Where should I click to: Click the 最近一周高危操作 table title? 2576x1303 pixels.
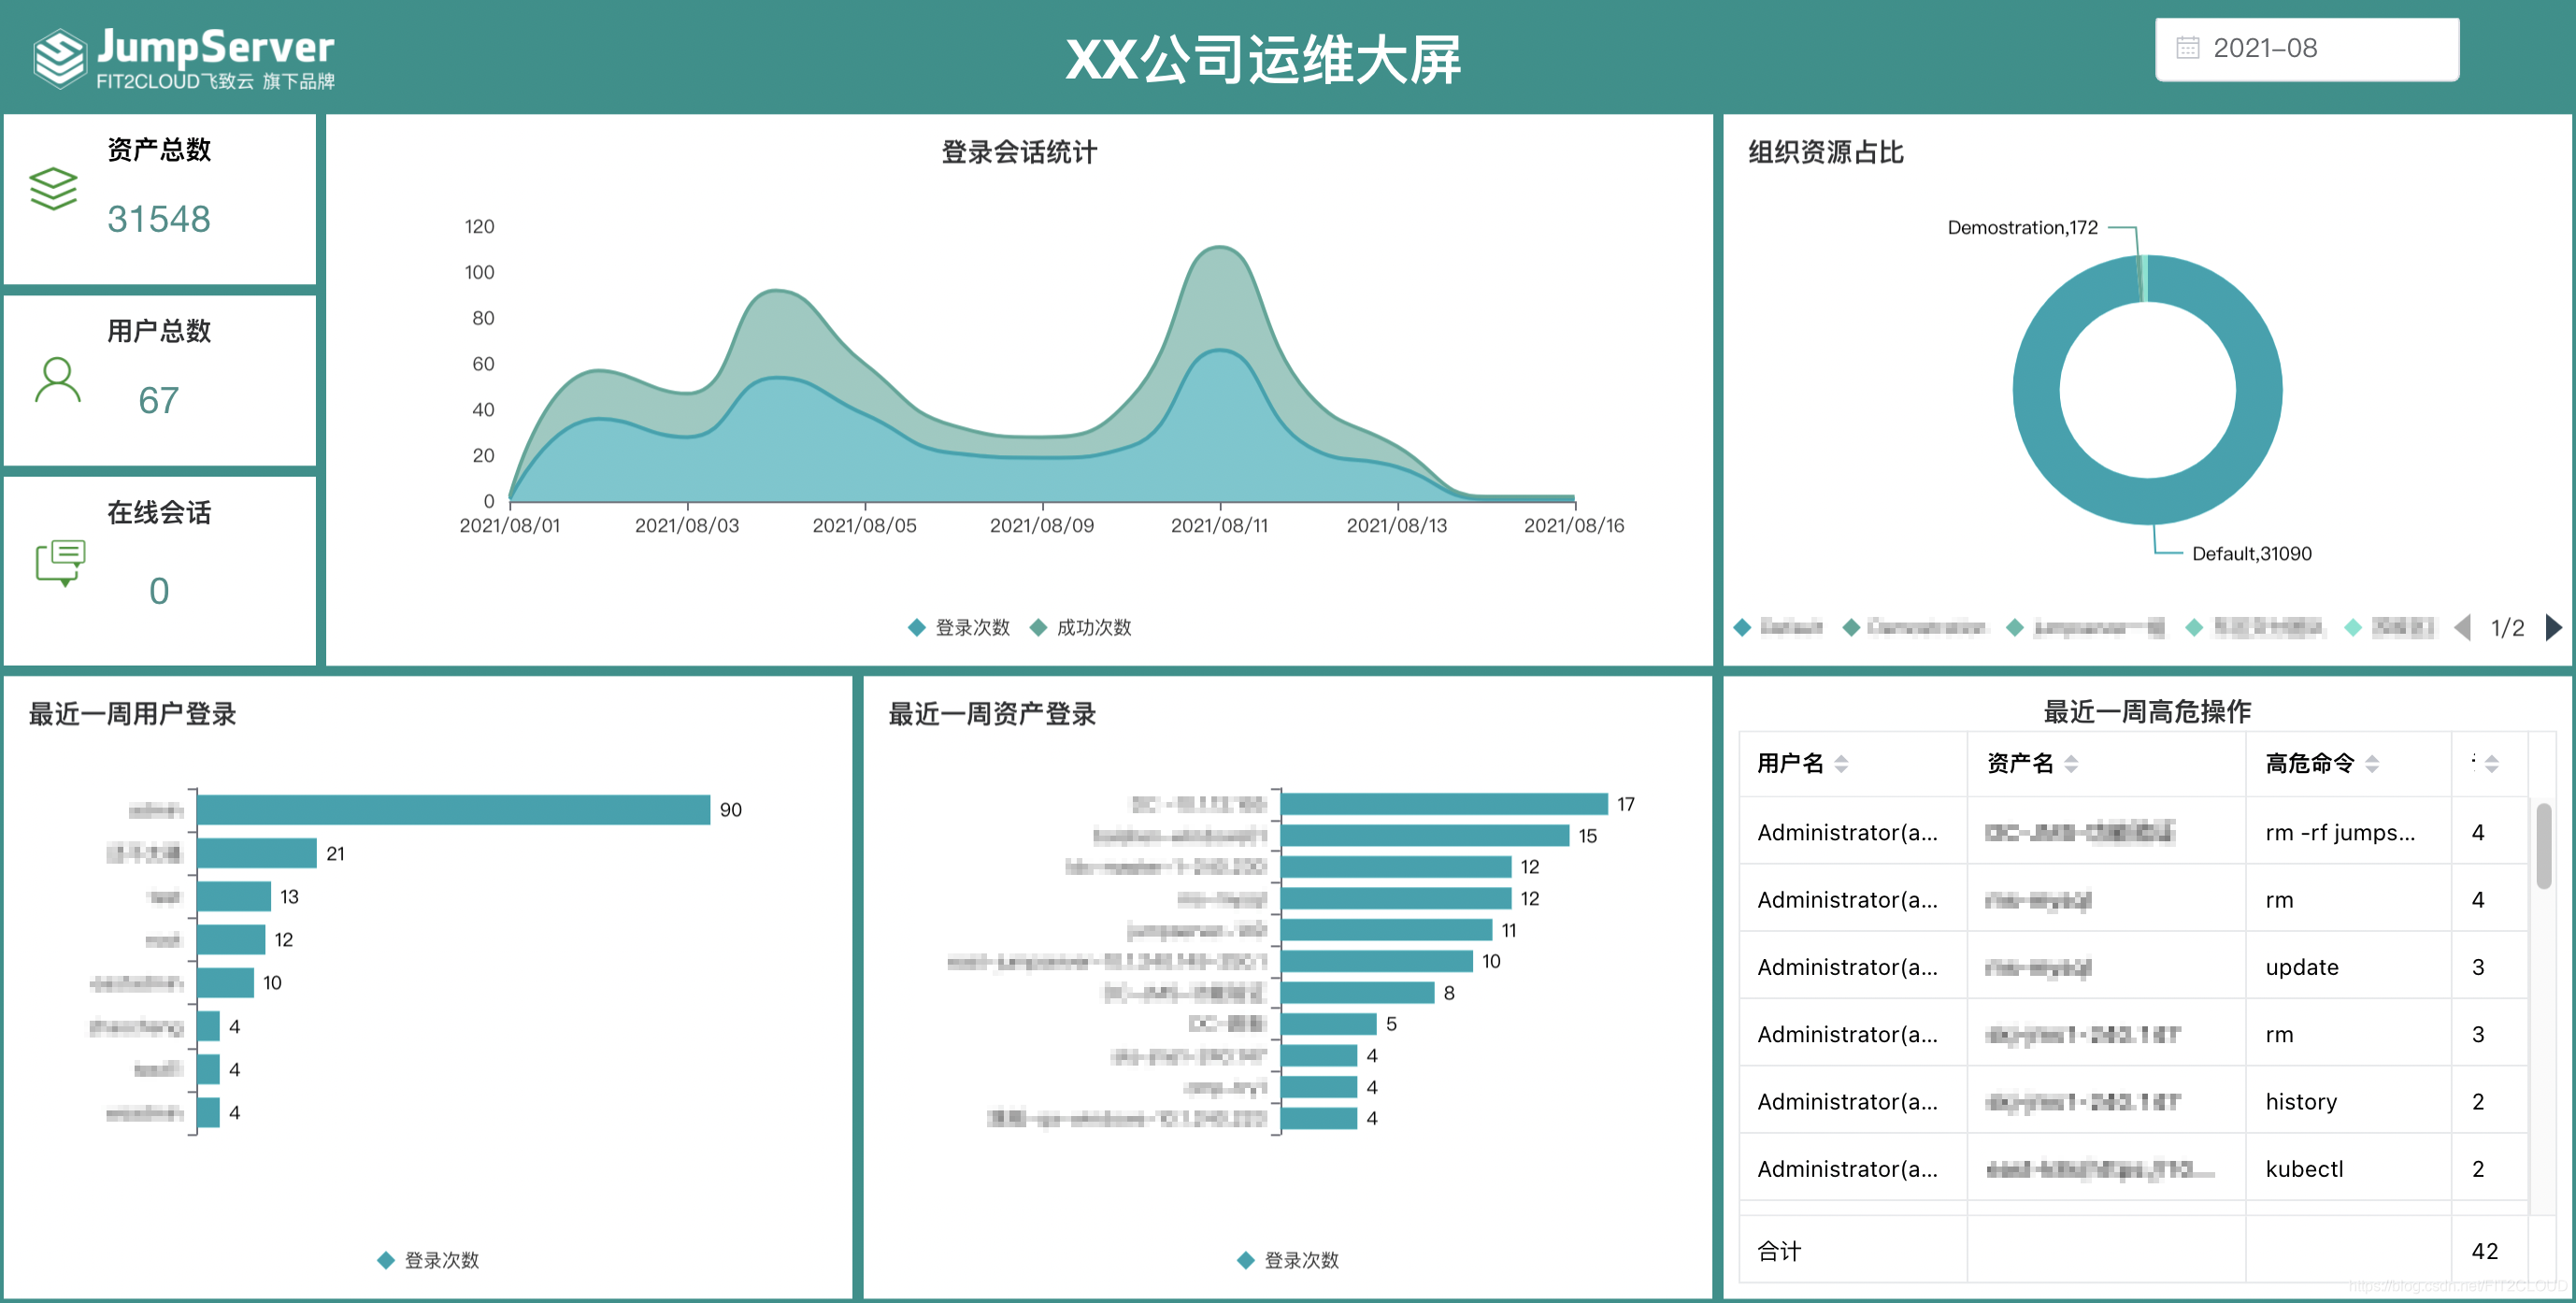pyautogui.click(x=2147, y=711)
